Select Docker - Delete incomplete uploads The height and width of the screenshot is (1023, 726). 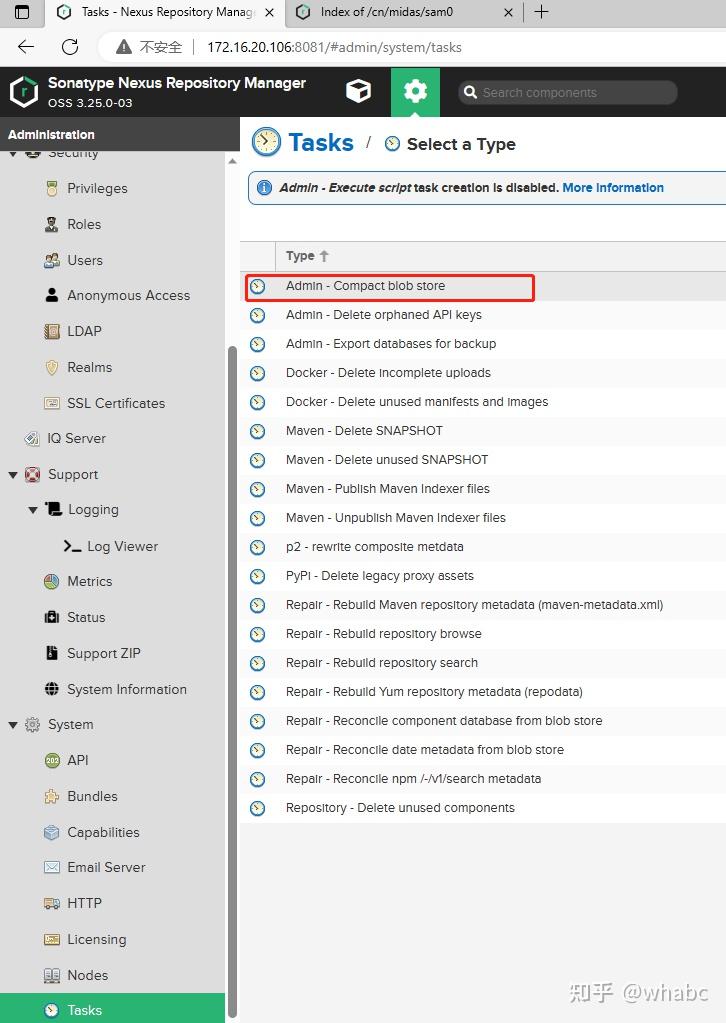pos(483,373)
